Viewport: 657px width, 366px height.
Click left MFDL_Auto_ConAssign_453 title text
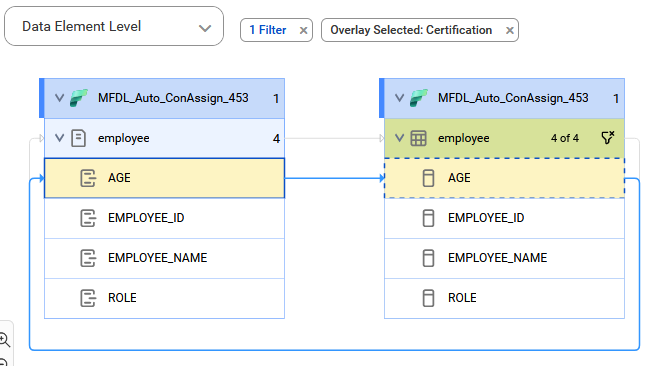(x=173, y=98)
